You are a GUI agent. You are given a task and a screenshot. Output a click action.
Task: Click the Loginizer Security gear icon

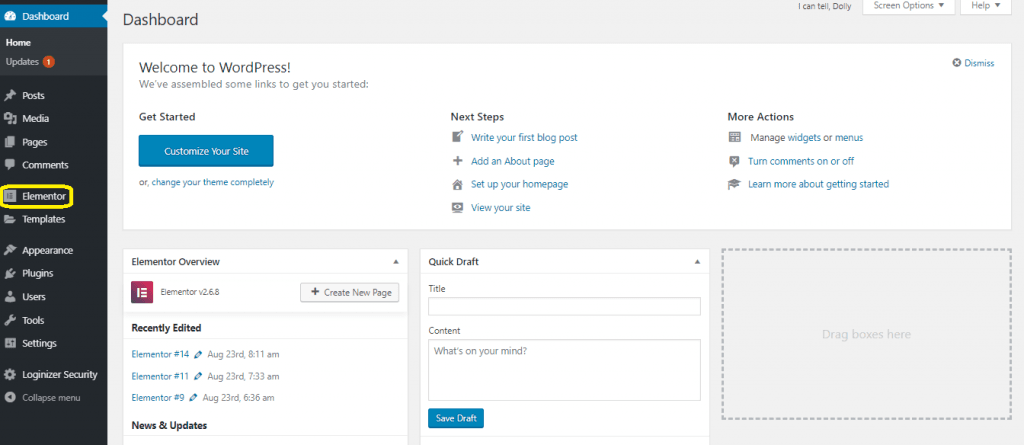click(x=10, y=374)
